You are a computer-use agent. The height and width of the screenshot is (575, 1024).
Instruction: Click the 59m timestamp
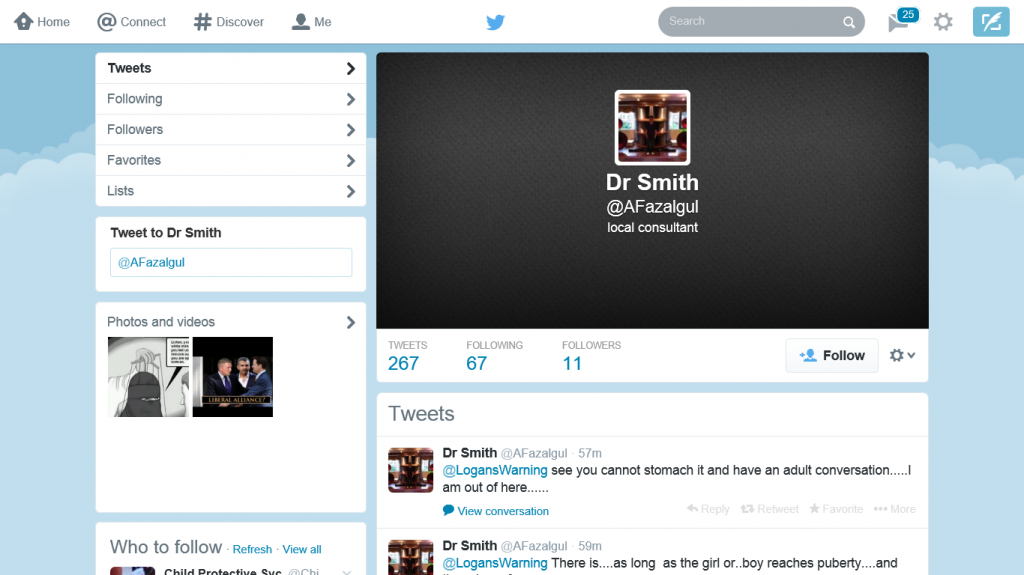(590, 546)
